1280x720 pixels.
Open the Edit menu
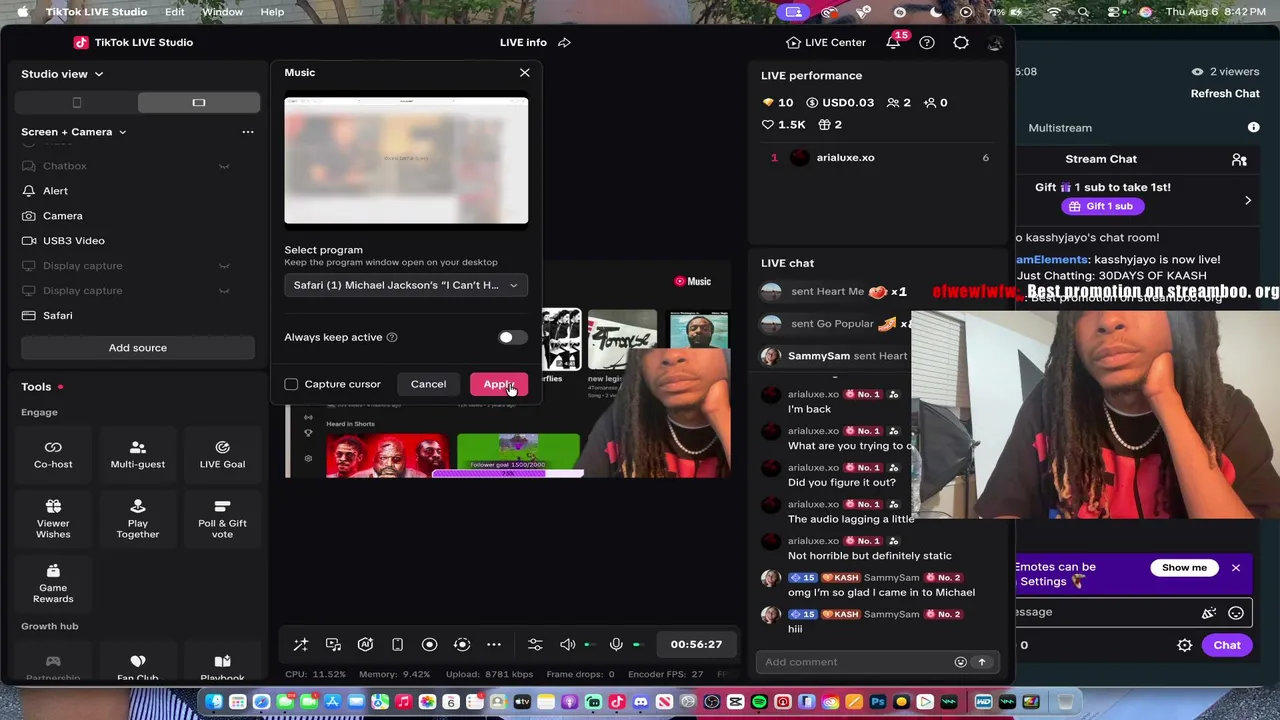pos(174,12)
